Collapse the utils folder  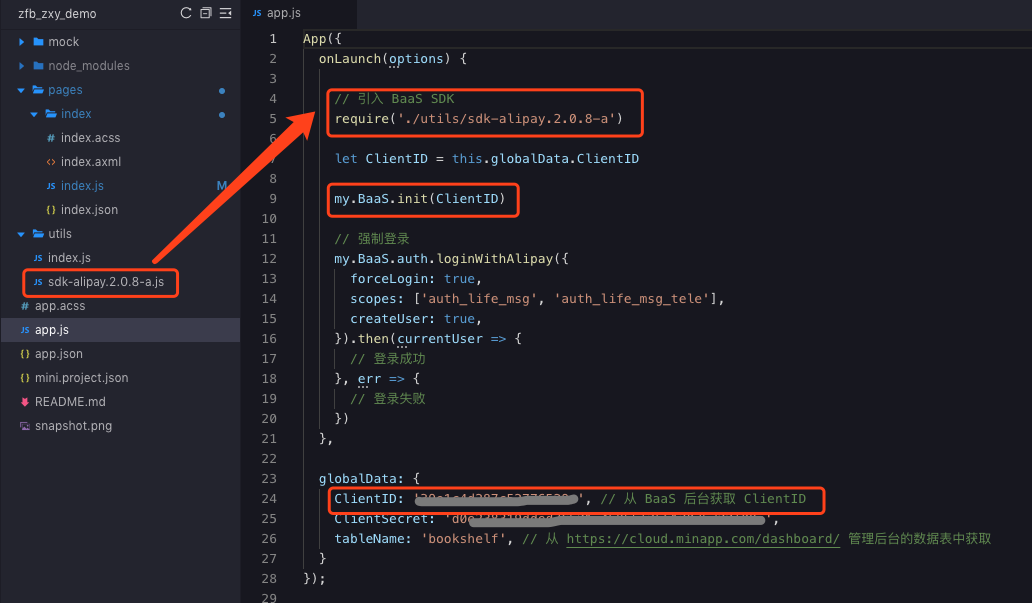click(x=21, y=234)
